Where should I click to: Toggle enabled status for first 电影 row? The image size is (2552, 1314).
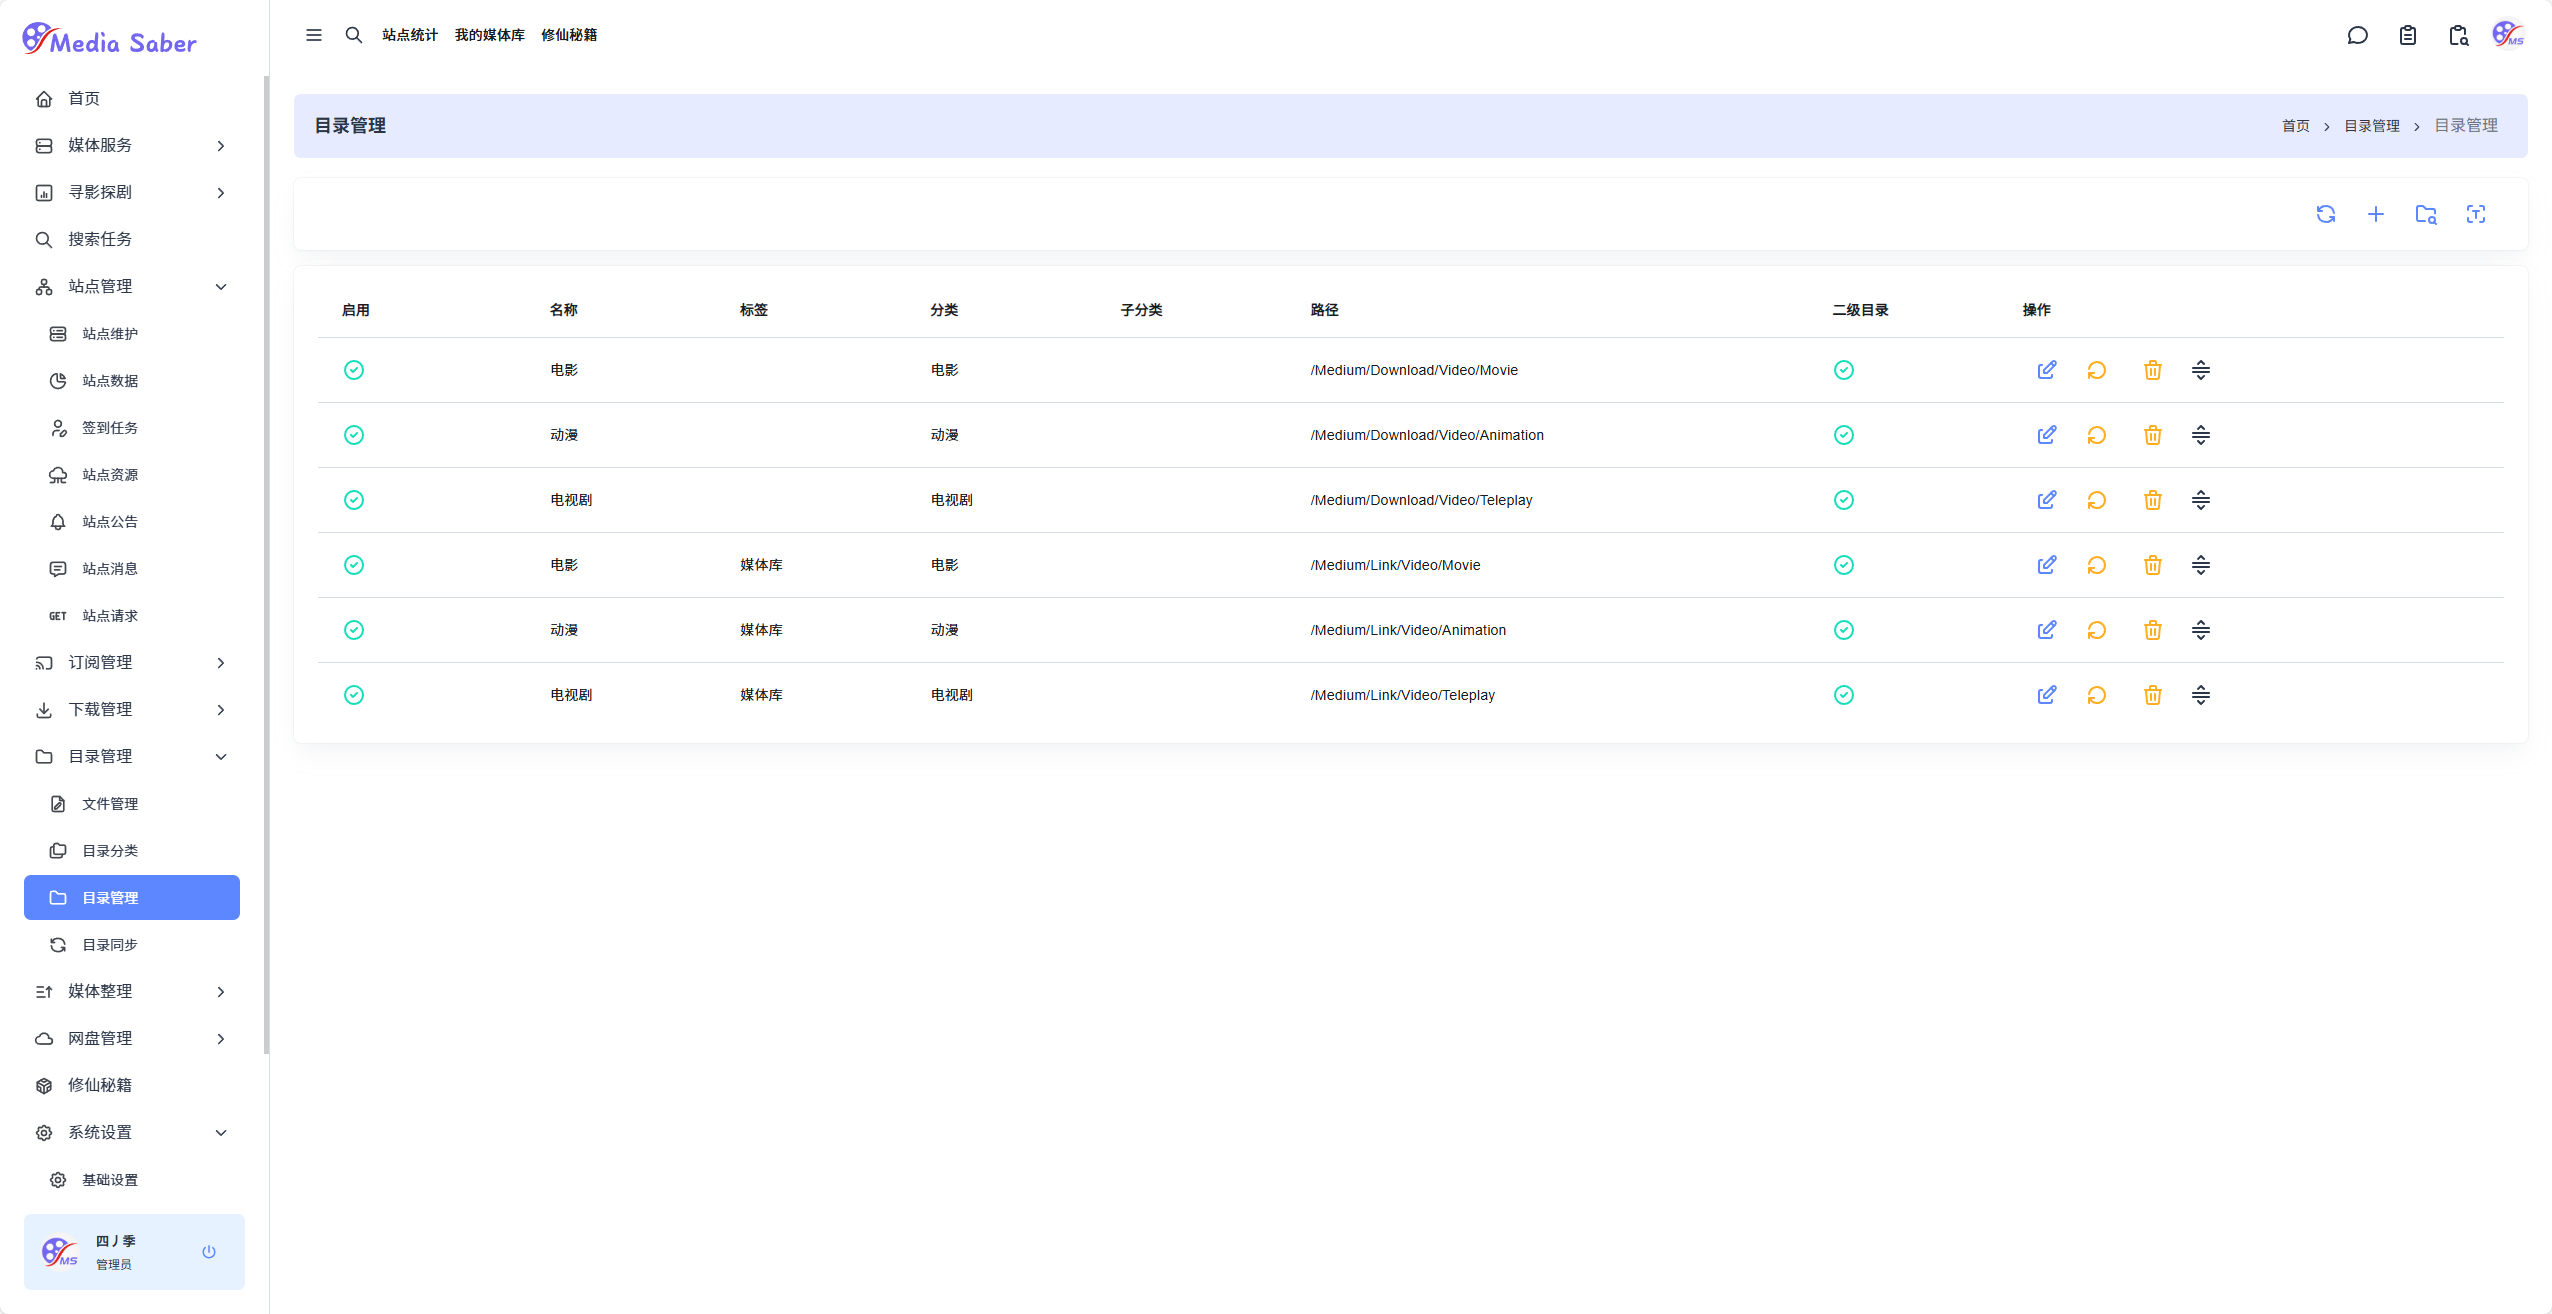[354, 370]
